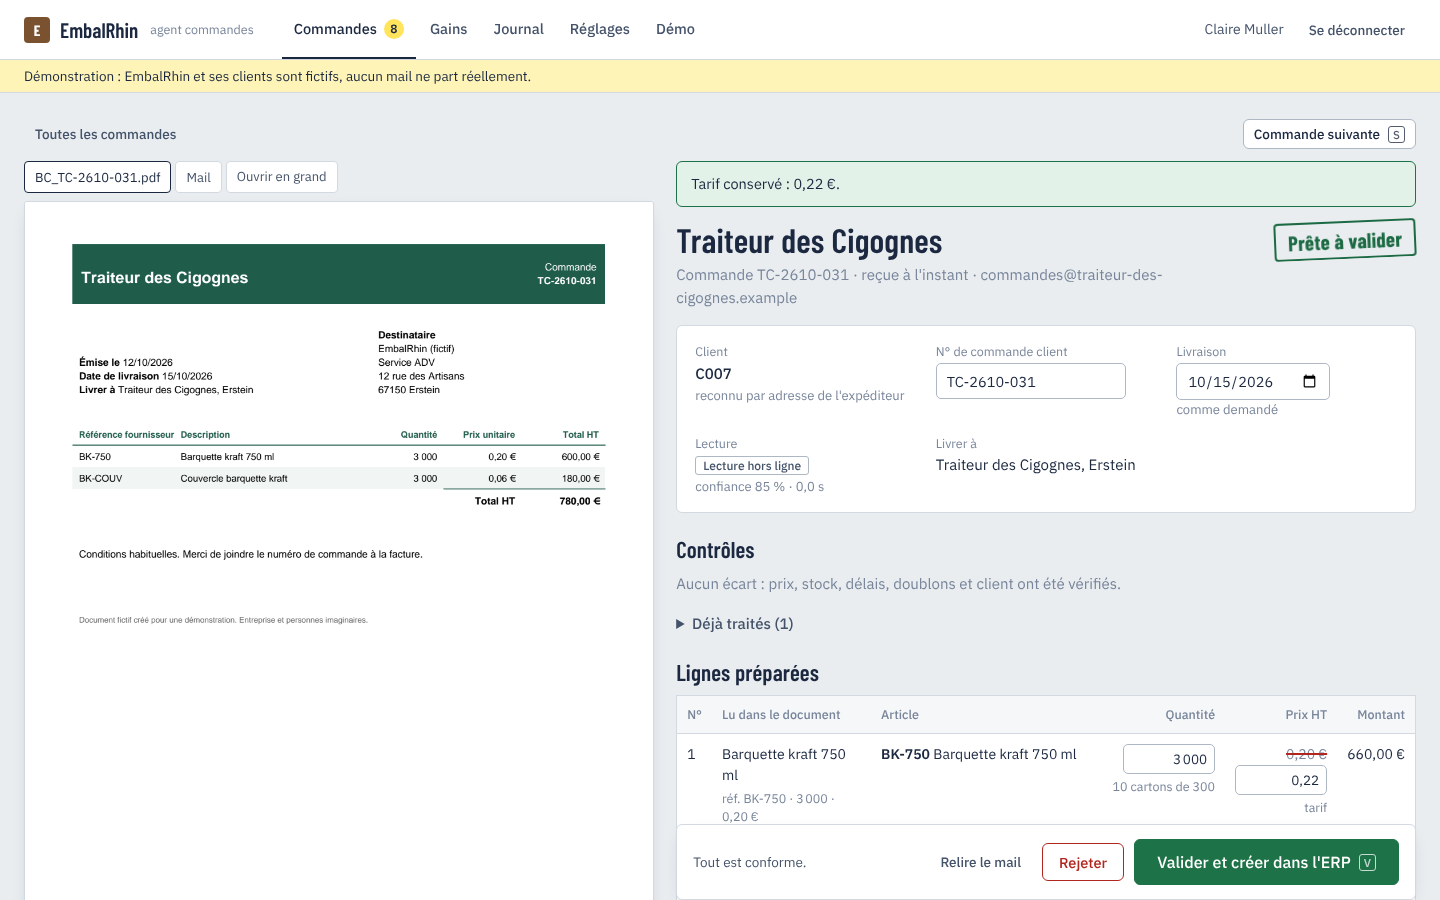Click the client code C007
1440x900 pixels.
[x=713, y=374]
